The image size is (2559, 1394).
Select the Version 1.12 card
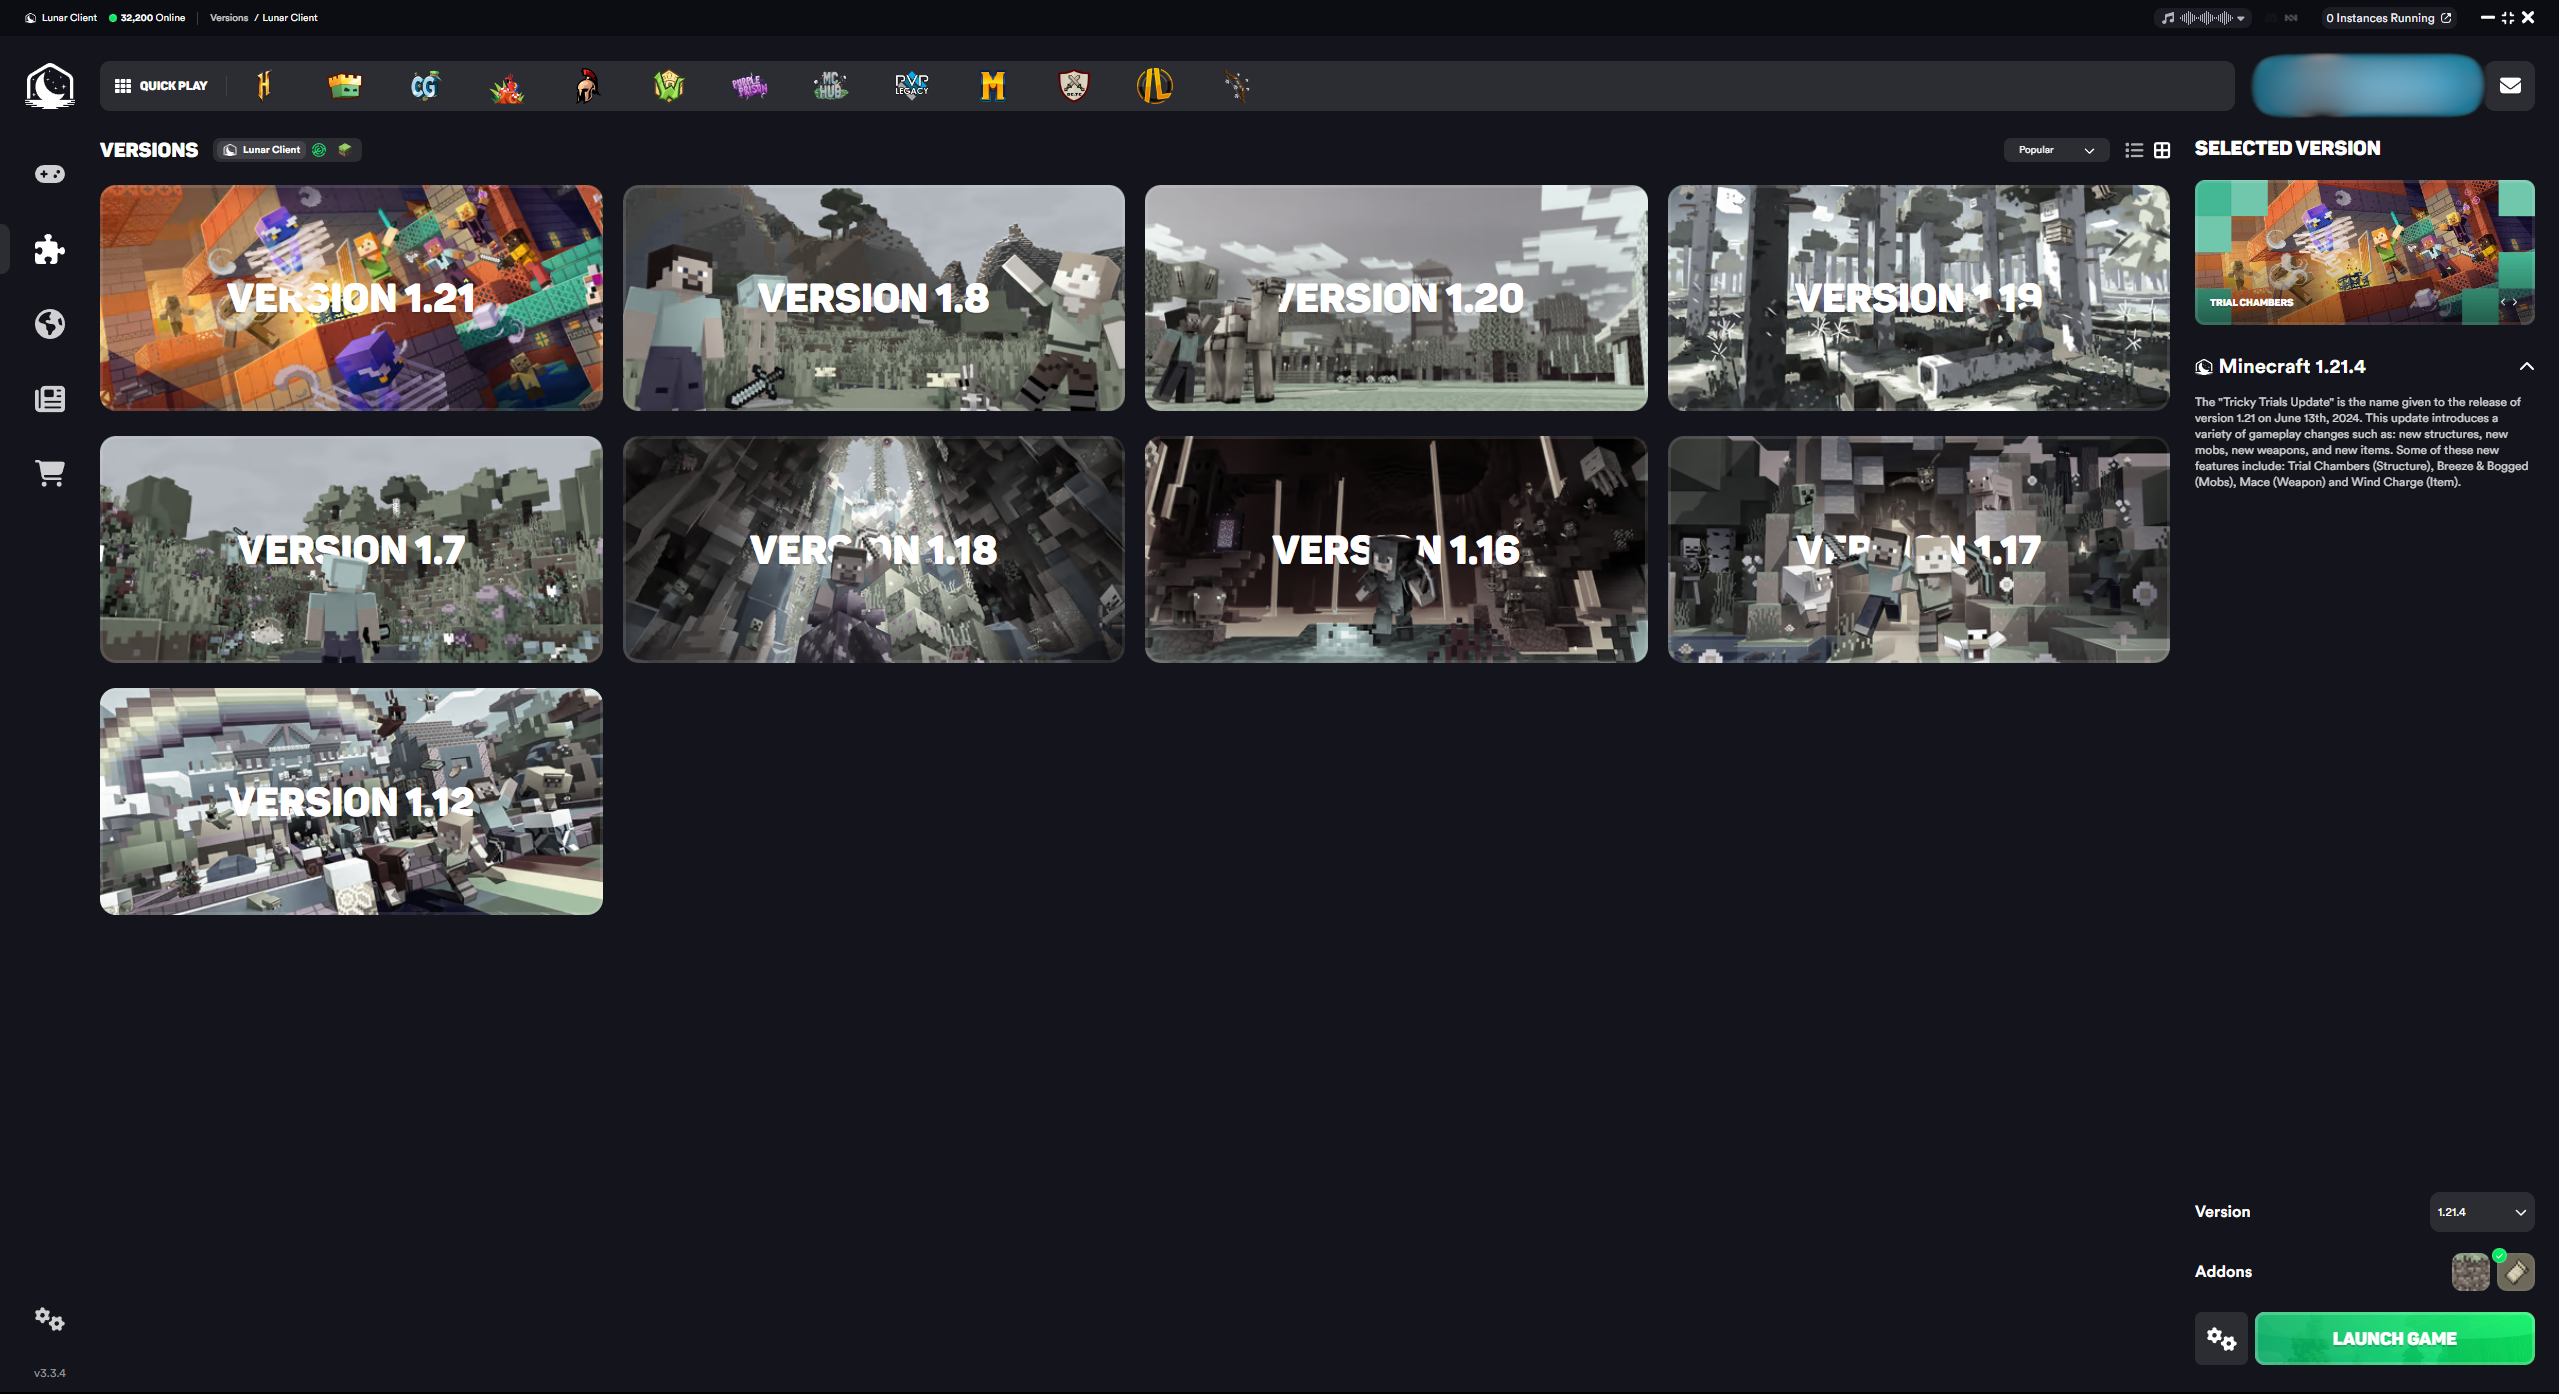[351, 801]
